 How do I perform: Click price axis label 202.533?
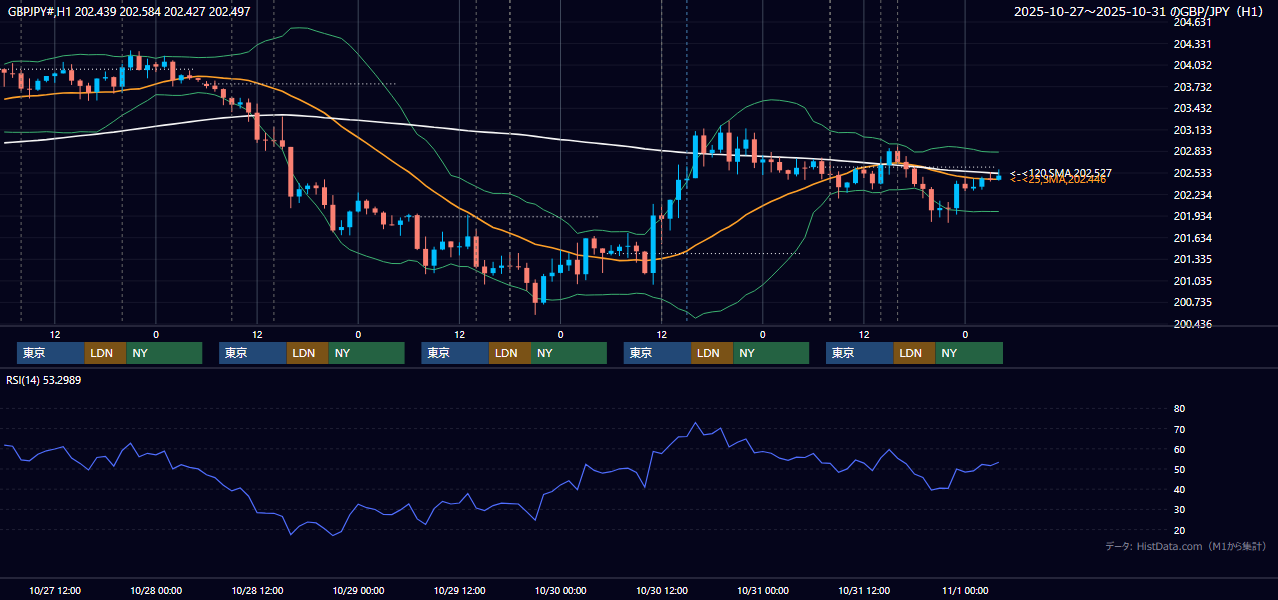[x=1192, y=173]
